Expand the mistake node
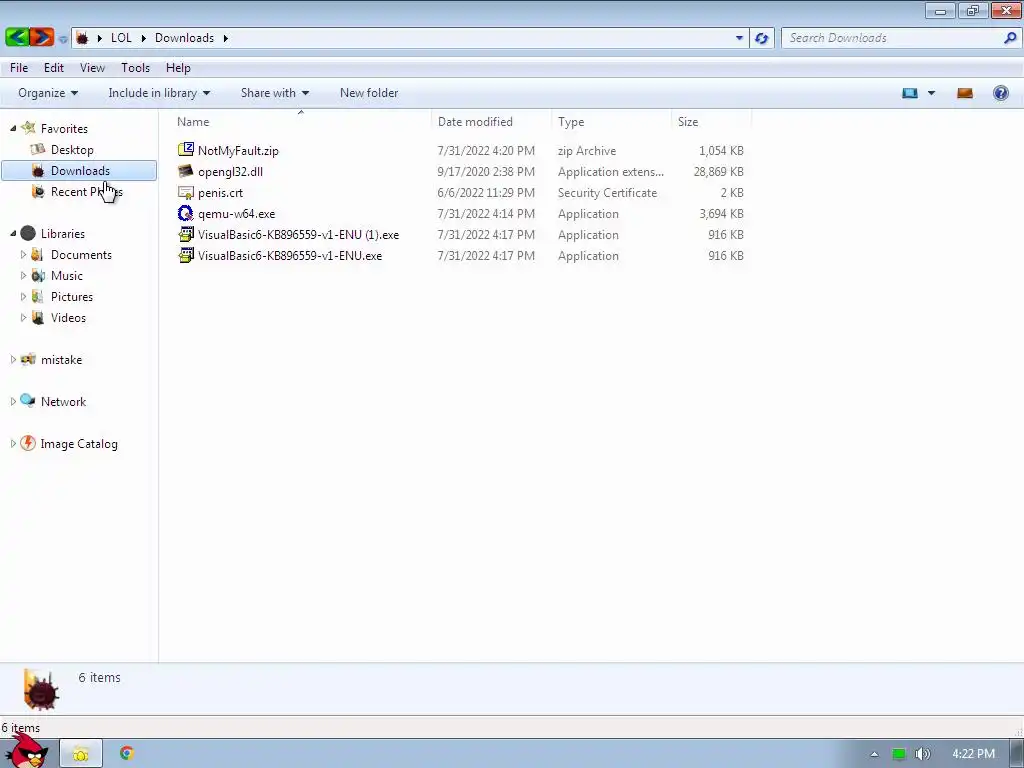Image resolution: width=1024 pixels, height=768 pixels. (x=13, y=360)
